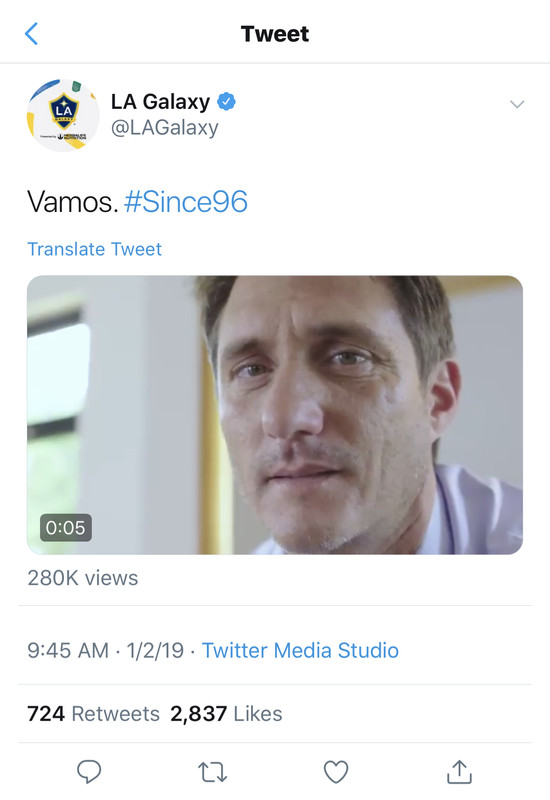
Task: Tap the 280K views count
Action: (83, 578)
